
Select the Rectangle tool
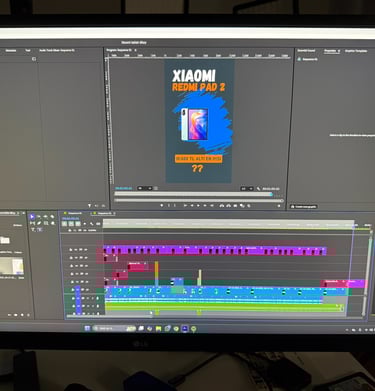(x=46, y=223)
